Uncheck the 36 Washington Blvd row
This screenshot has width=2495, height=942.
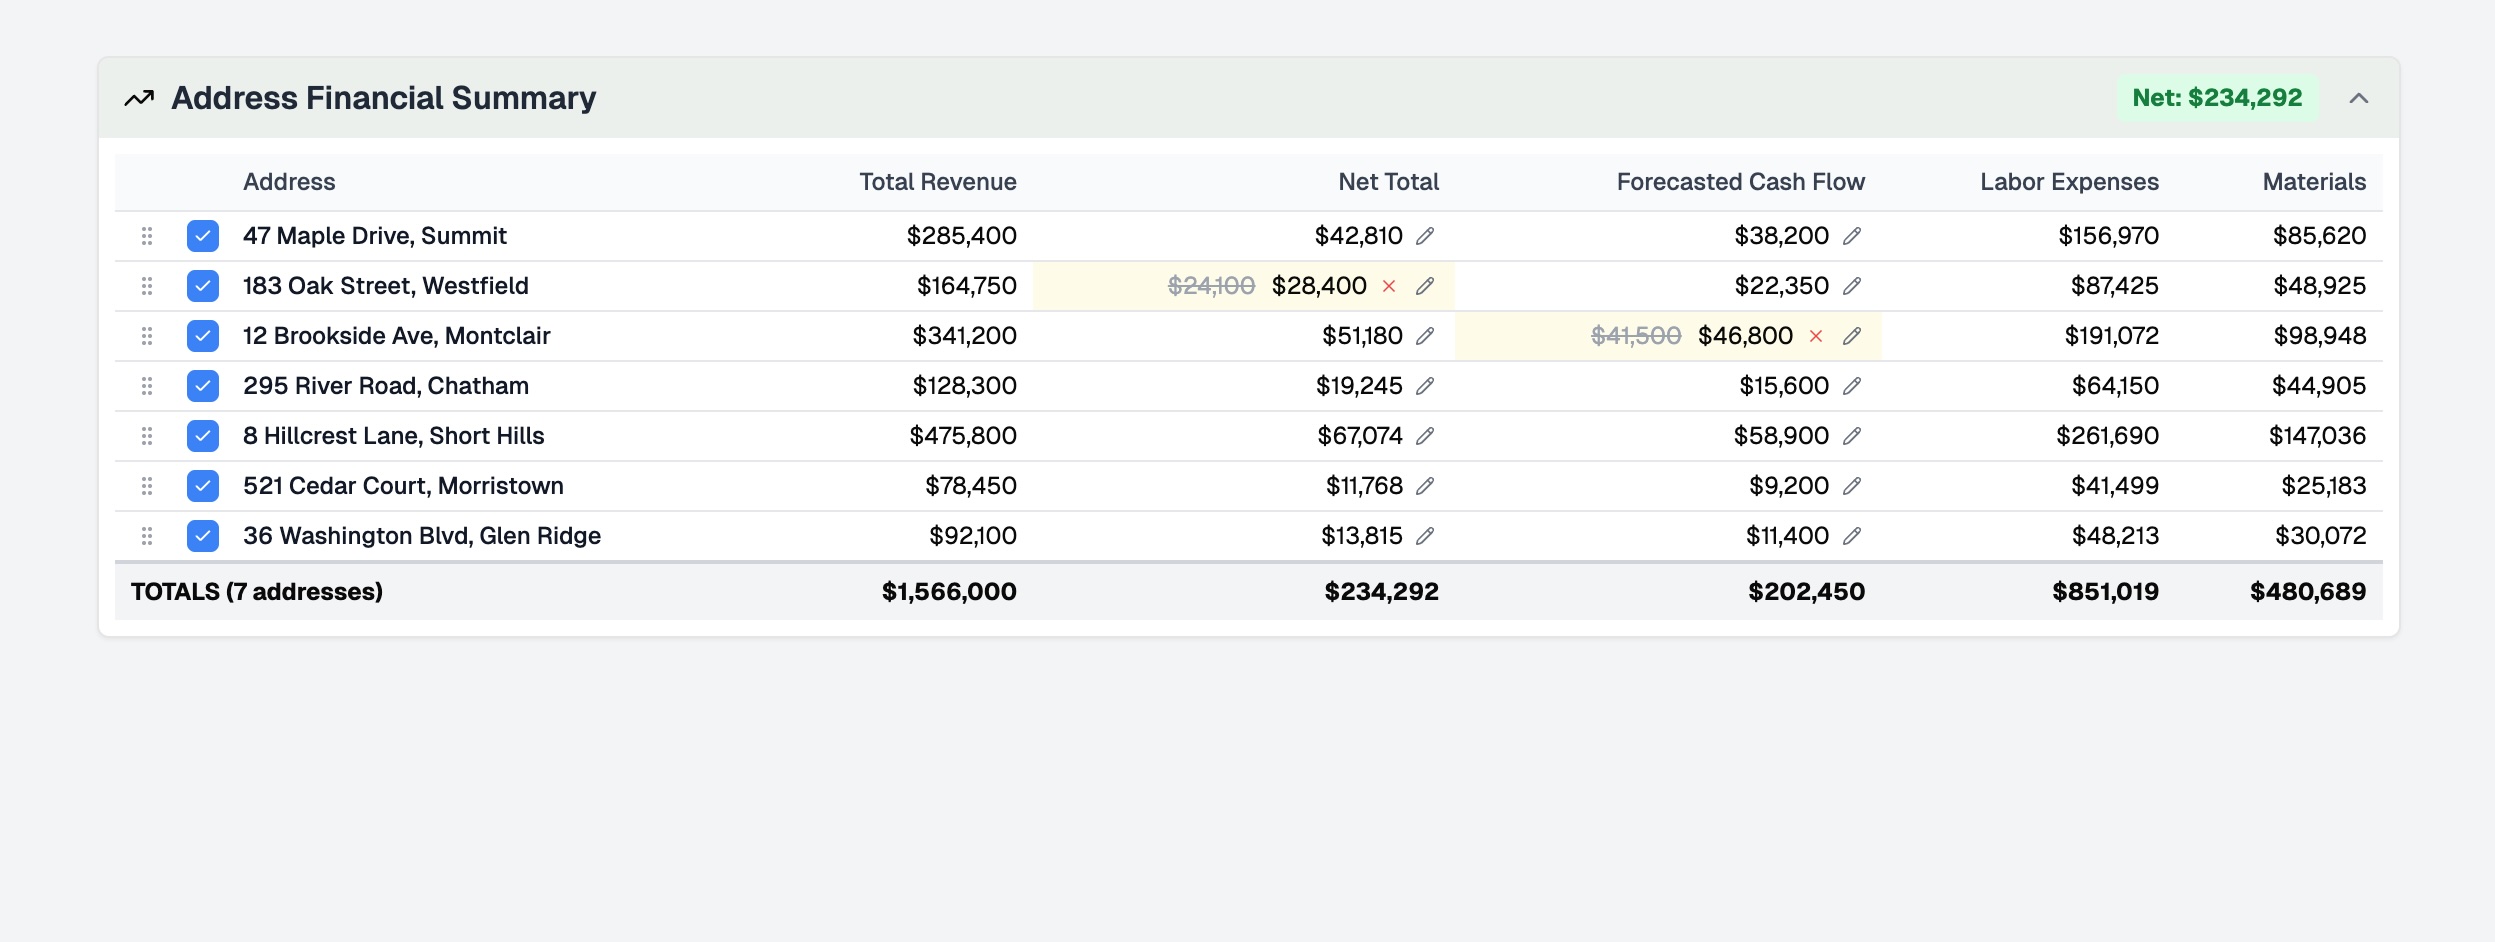tap(203, 536)
